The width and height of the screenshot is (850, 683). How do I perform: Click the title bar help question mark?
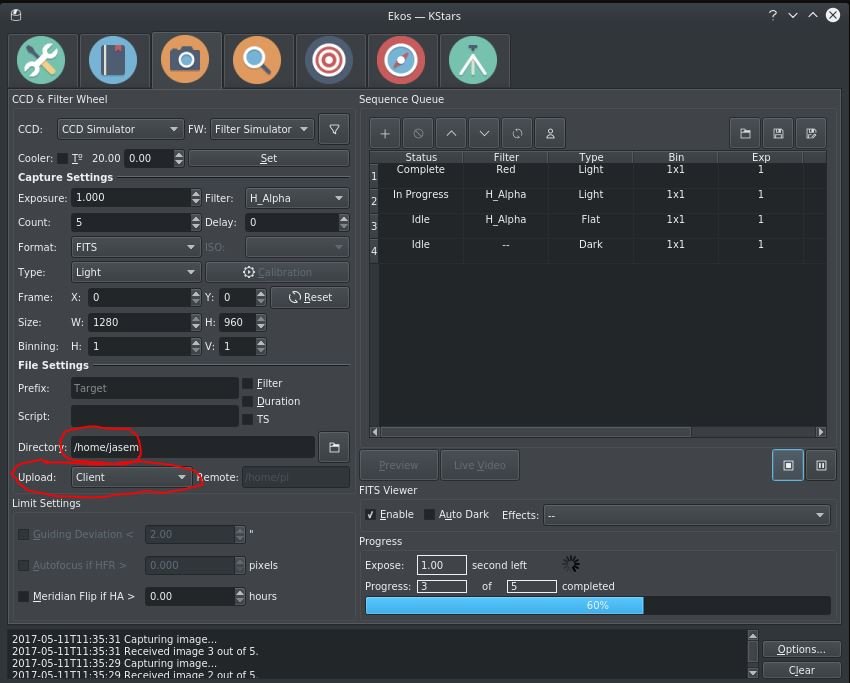point(773,15)
